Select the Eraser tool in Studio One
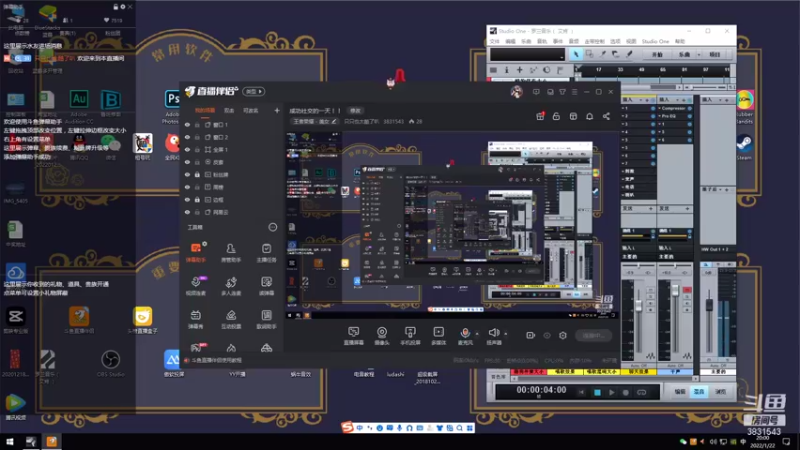Screen dimensions: 800x450 (x=616, y=54)
